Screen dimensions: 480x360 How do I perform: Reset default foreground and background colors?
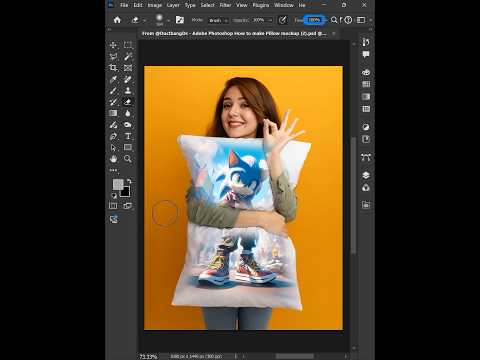(114, 195)
